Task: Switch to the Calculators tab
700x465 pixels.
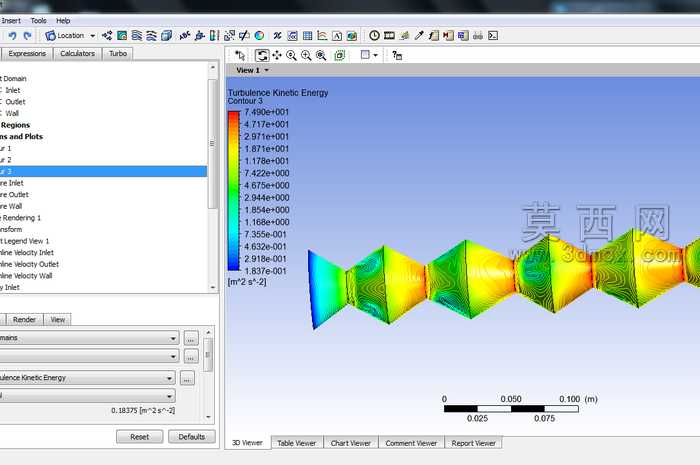Action: coord(78,54)
